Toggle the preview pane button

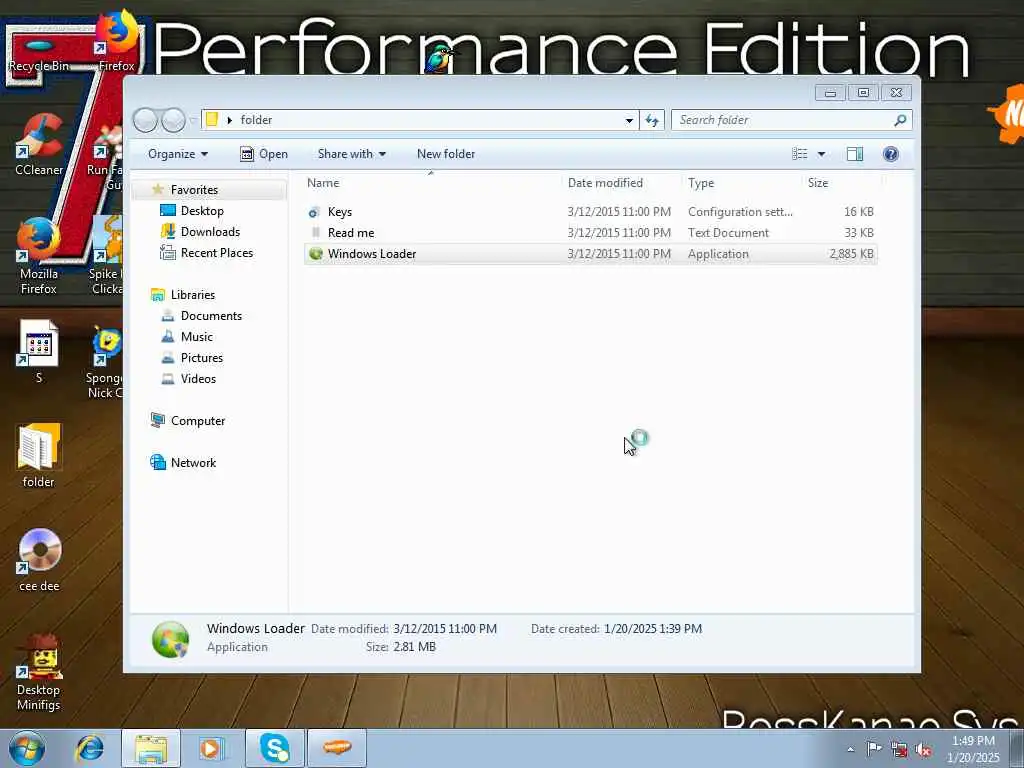click(854, 154)
